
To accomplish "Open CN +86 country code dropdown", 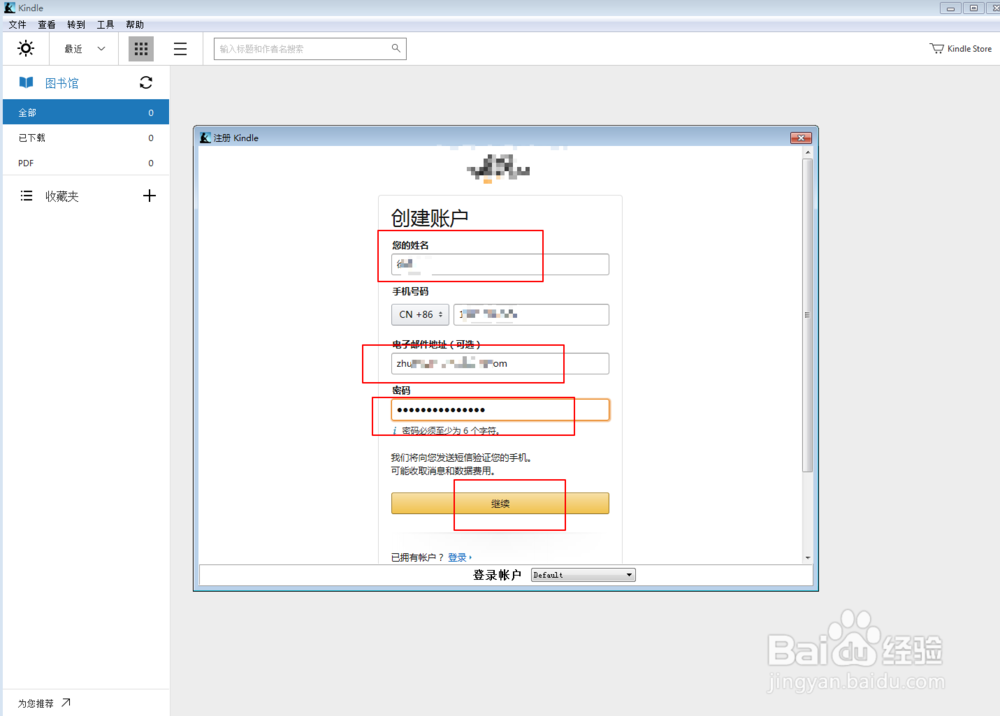I will point(420,314).
